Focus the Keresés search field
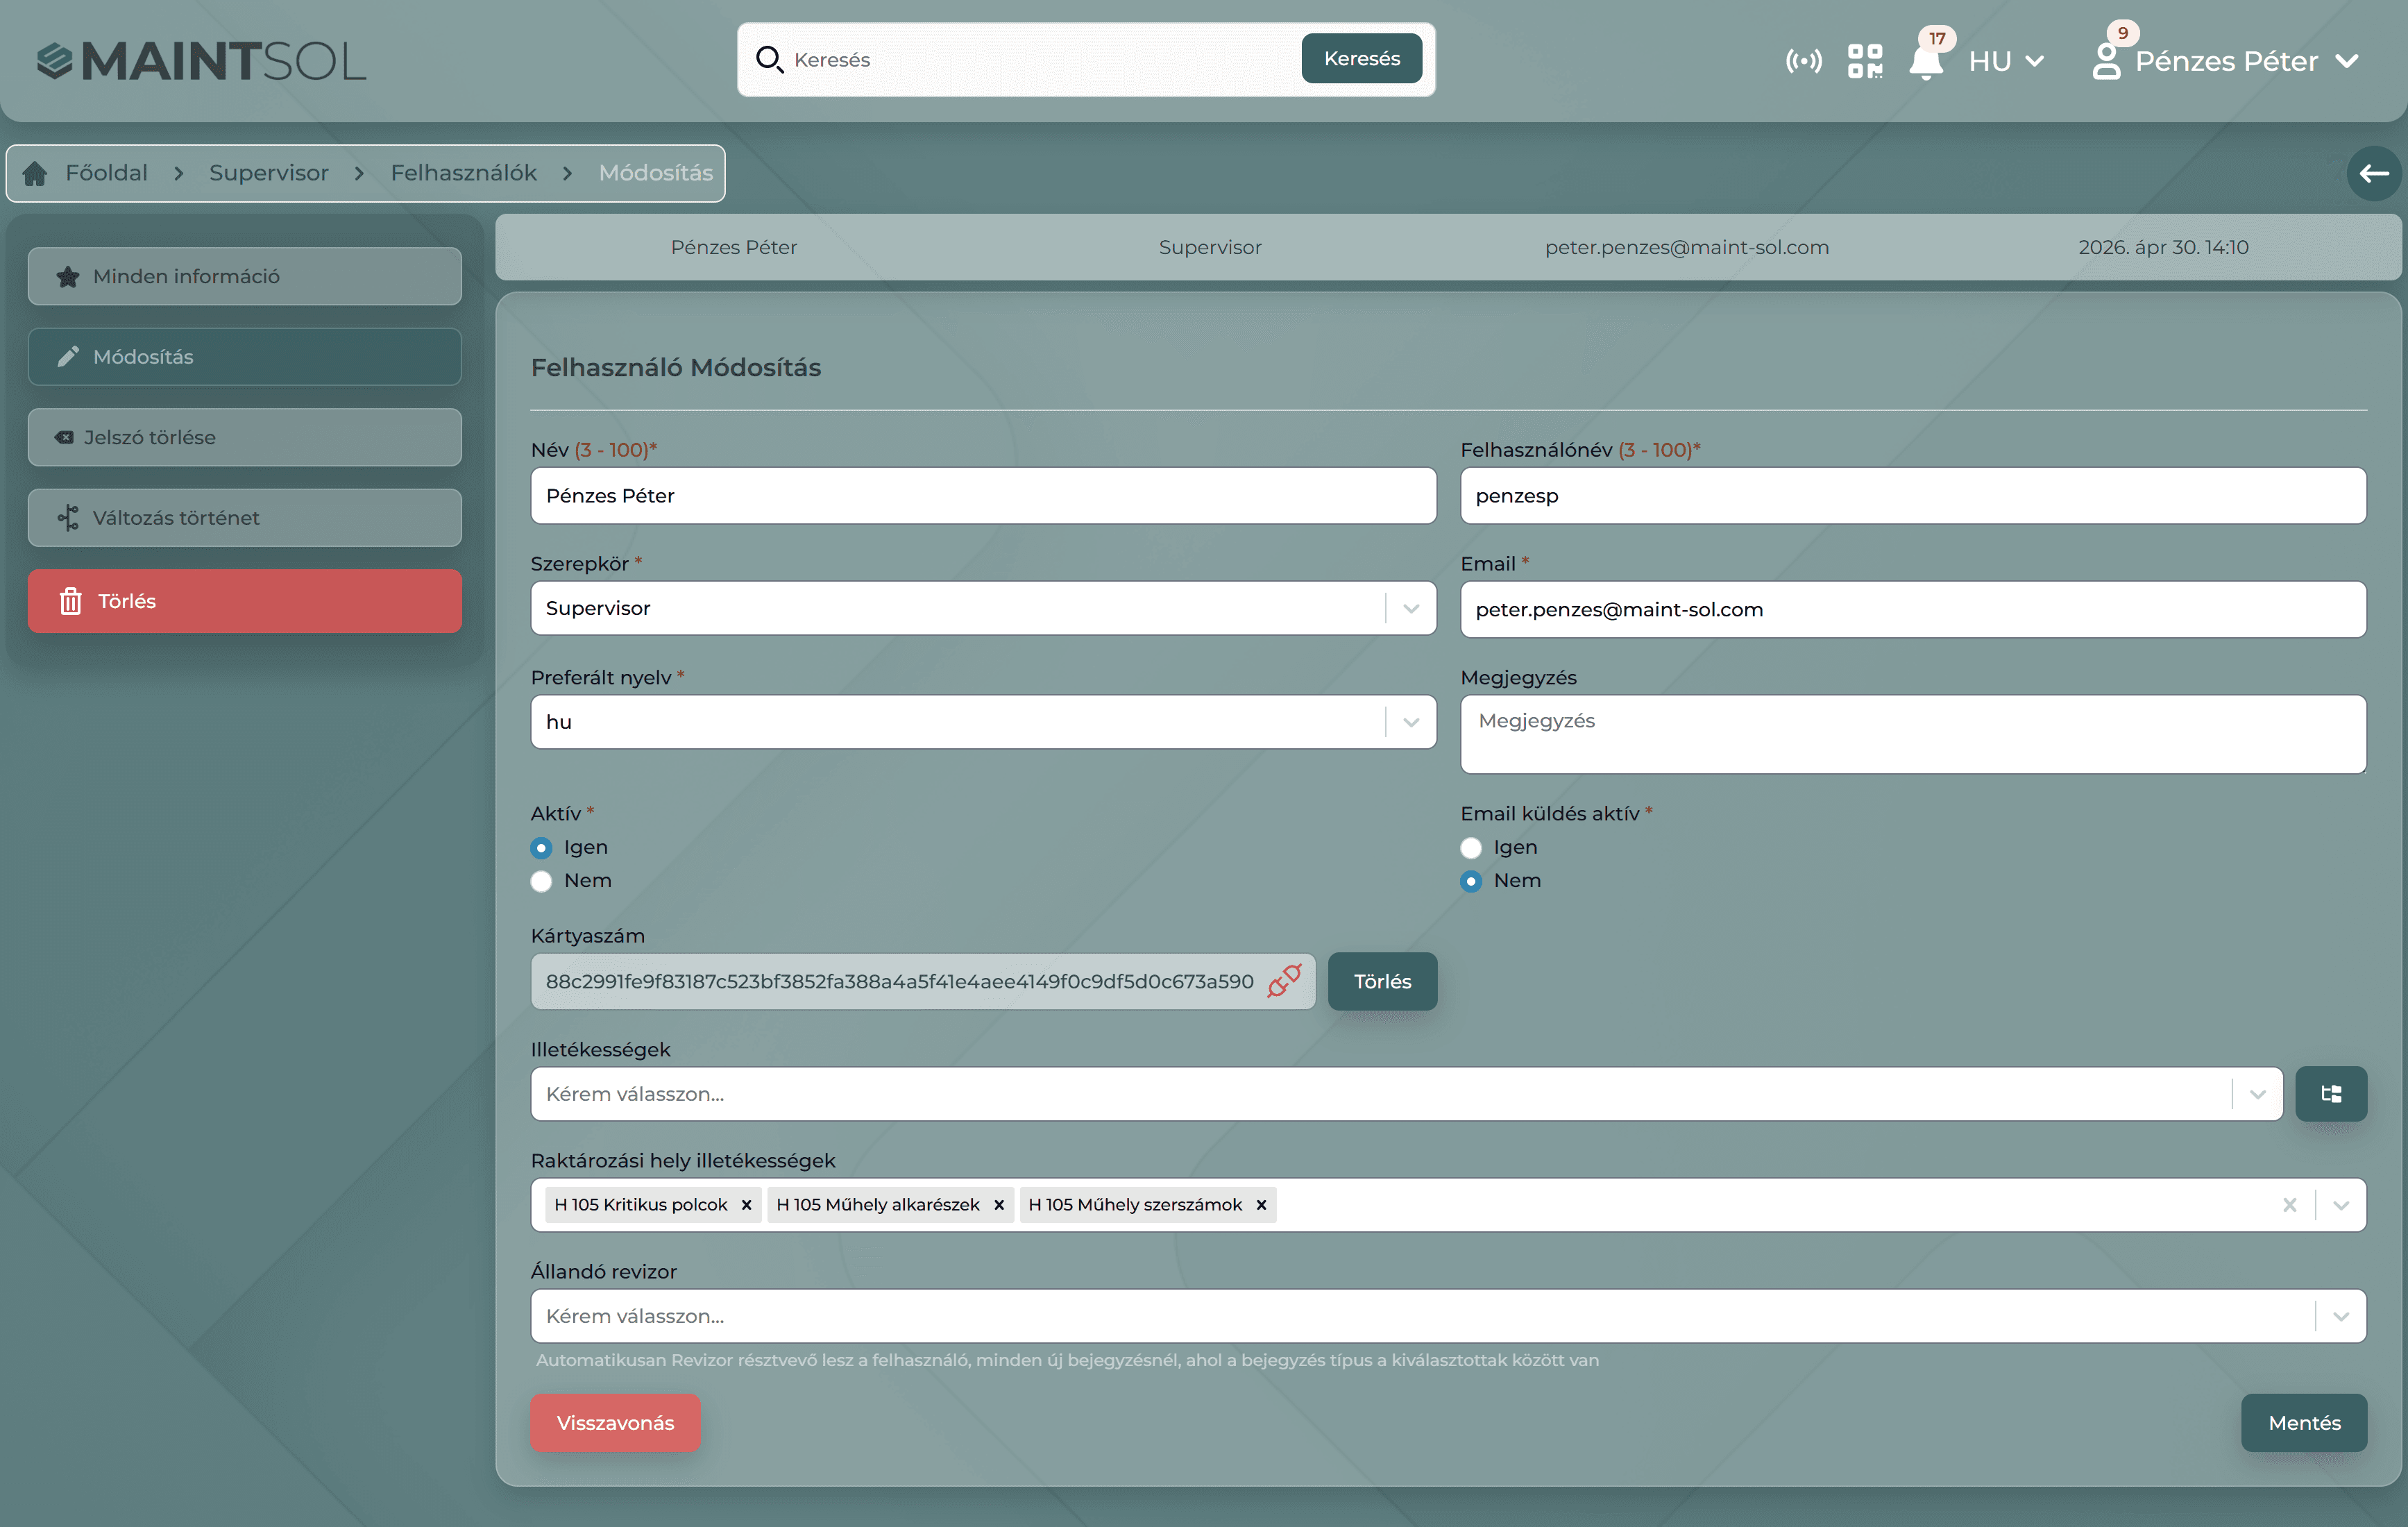The width and height of the screenshot is (2408, 1527). (x=1040, y=60)
